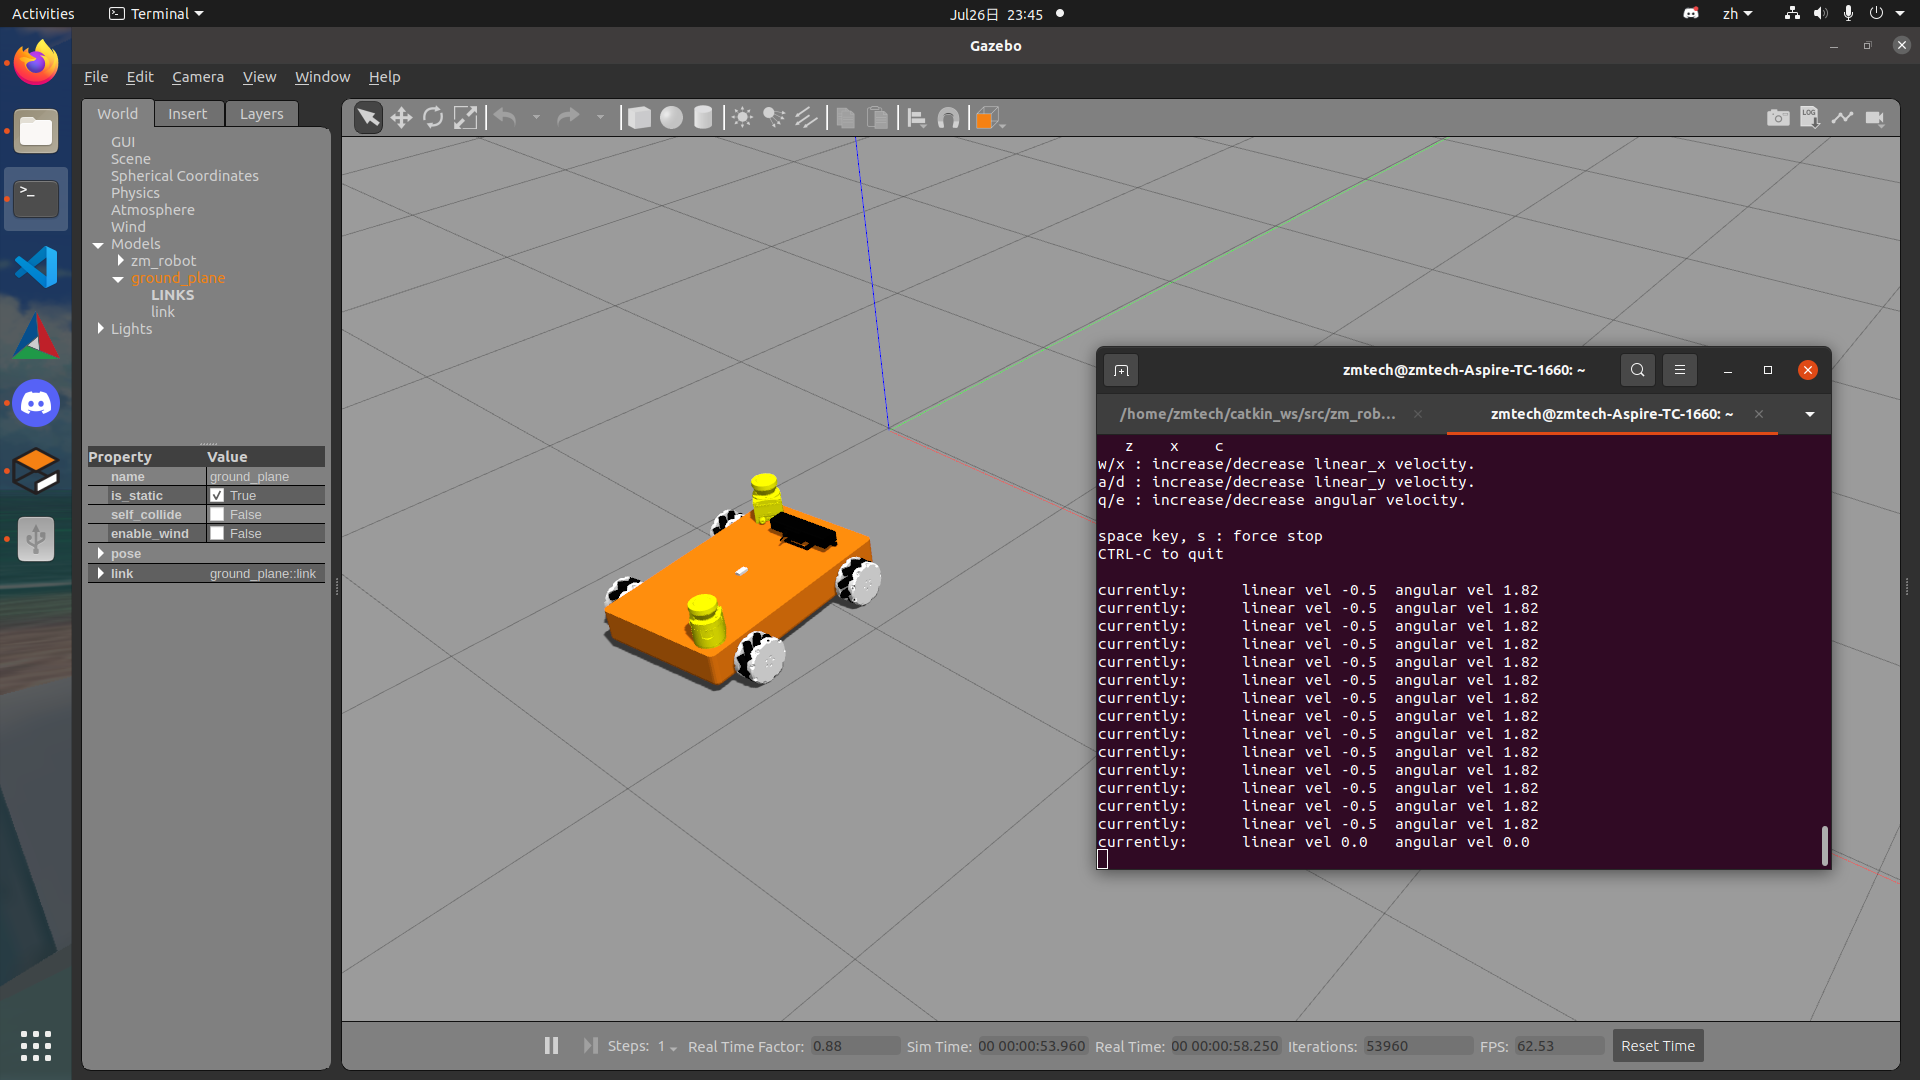Toggle the self_collide checkbox

[x=217, y=514]
